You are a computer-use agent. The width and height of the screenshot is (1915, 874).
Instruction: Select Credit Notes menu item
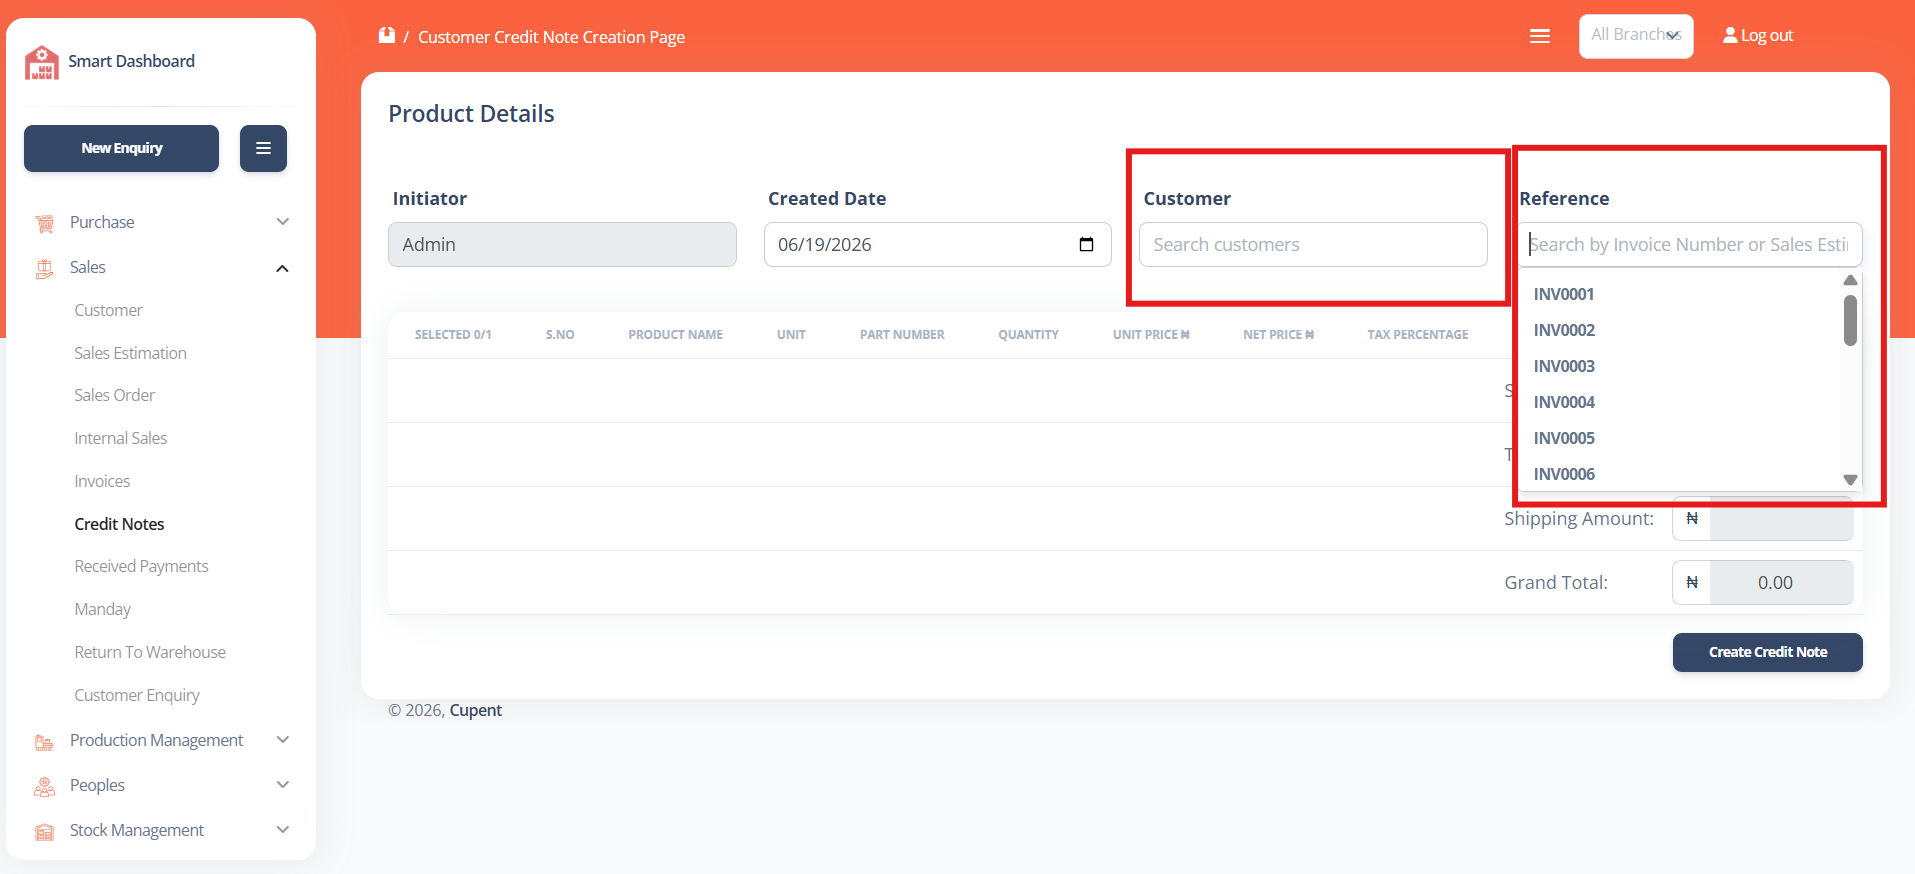(x=119, y=524)
